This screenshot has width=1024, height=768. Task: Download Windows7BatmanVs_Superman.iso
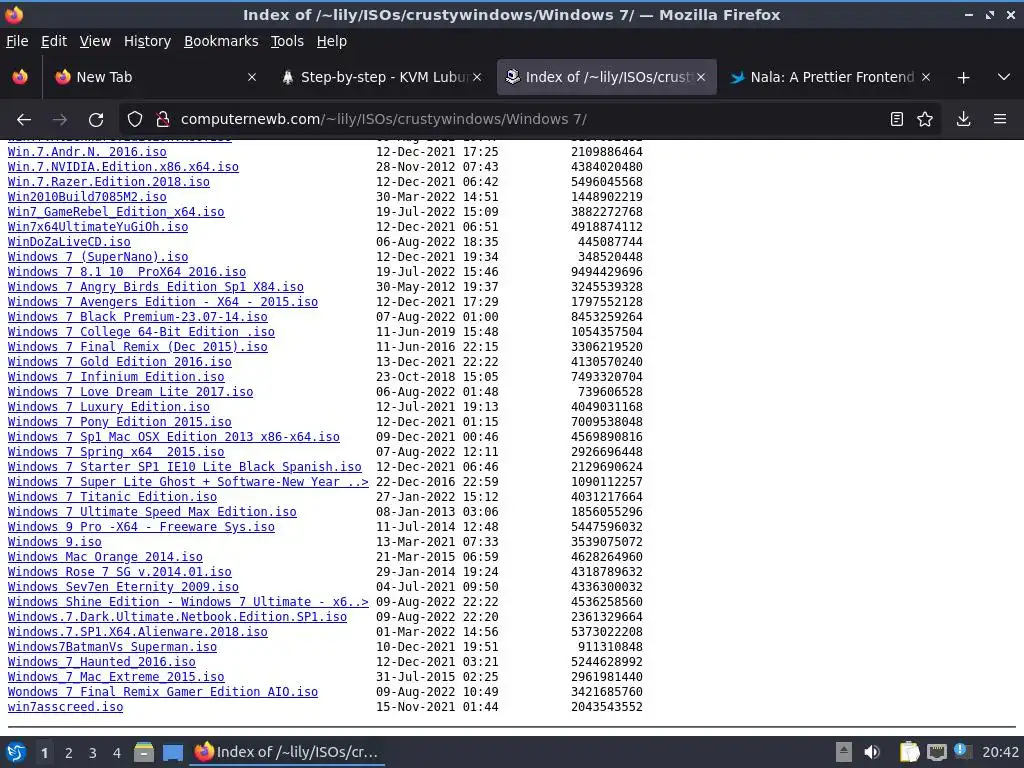coord(112,647)
